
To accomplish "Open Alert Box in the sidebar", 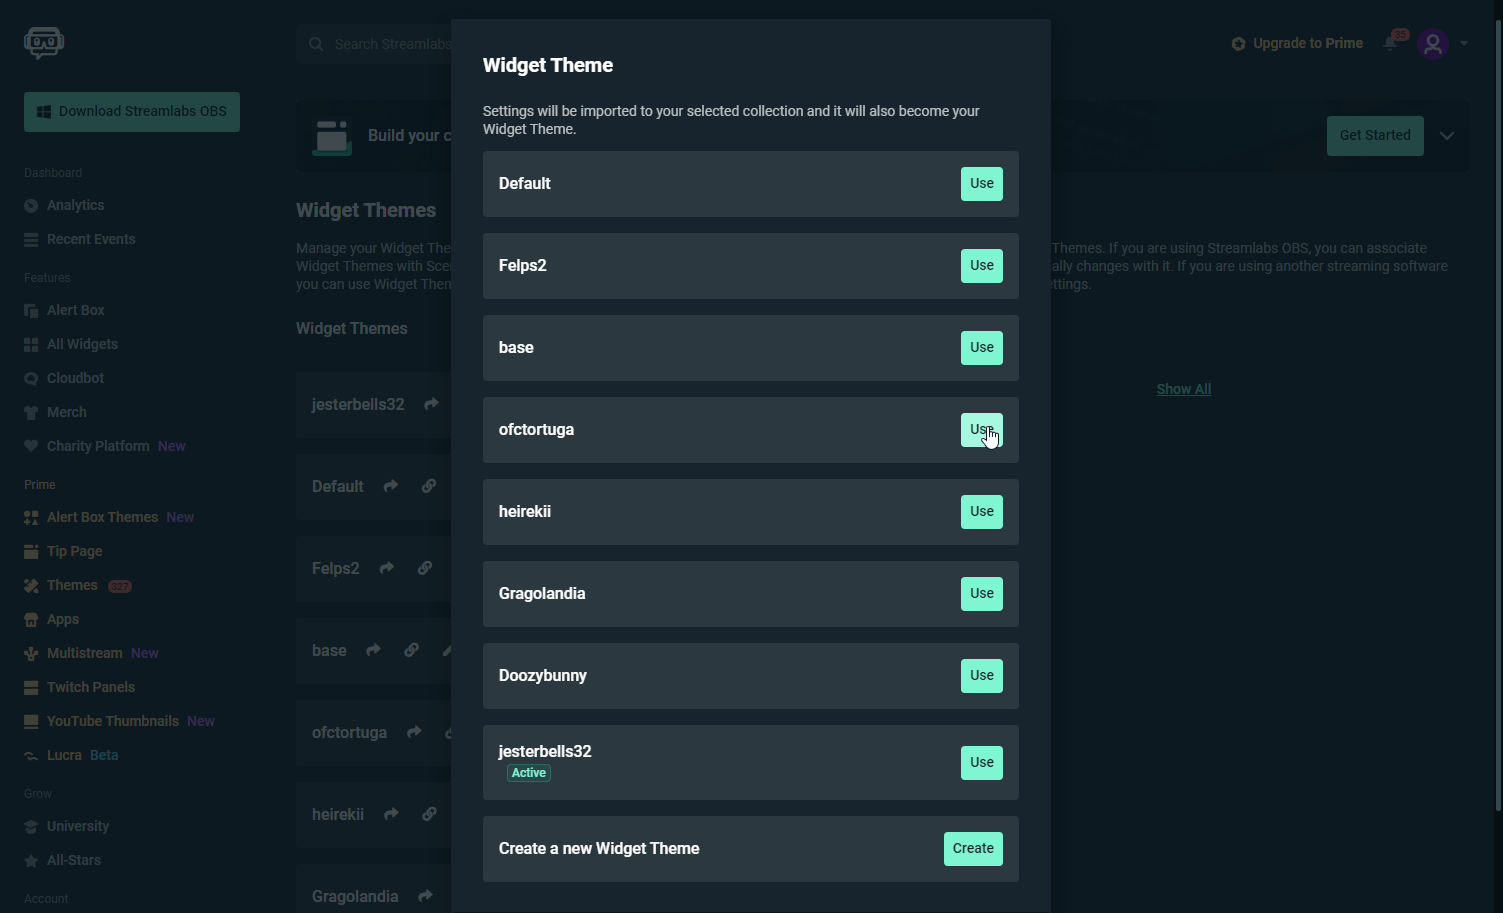I will 75,310.
